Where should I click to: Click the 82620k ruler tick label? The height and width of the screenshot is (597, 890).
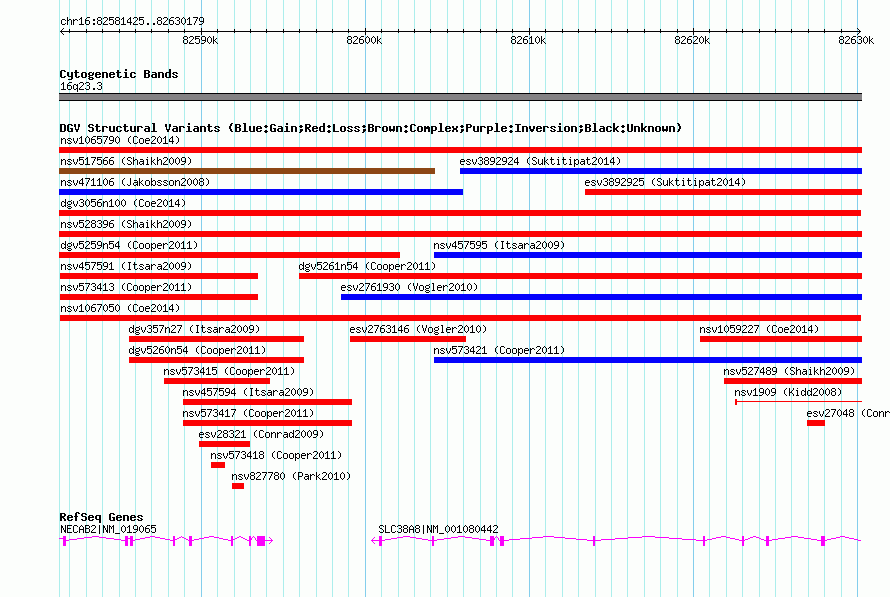click(x=692, y=41)
